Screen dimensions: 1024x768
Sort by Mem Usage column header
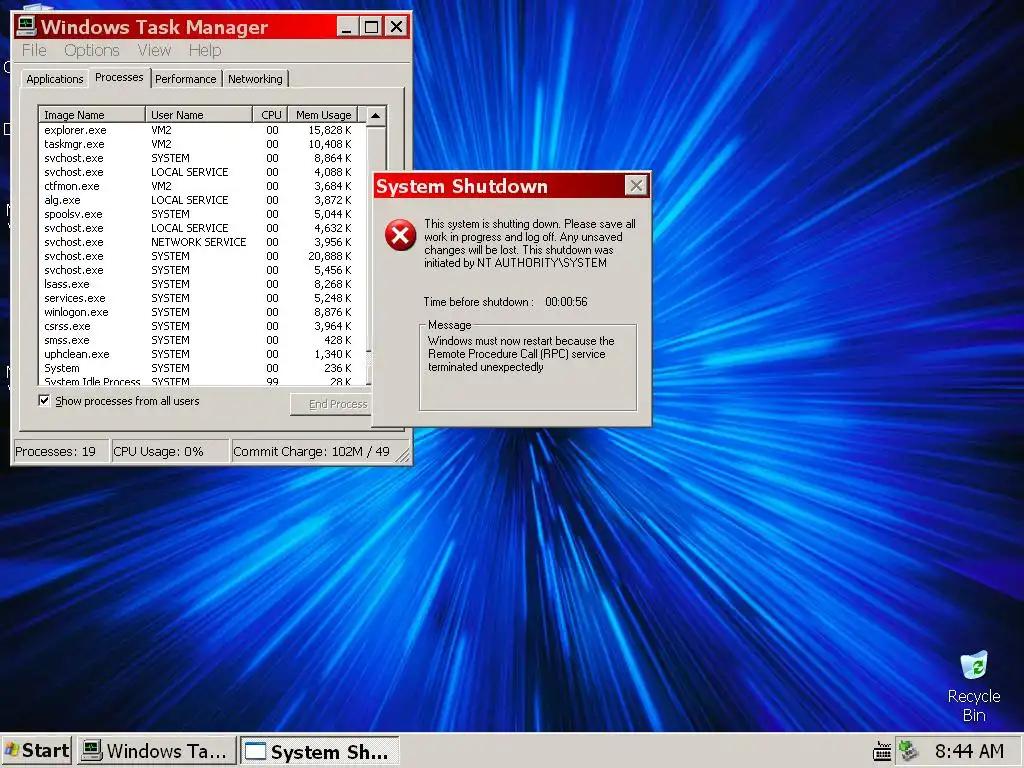[x=323, y=115]
